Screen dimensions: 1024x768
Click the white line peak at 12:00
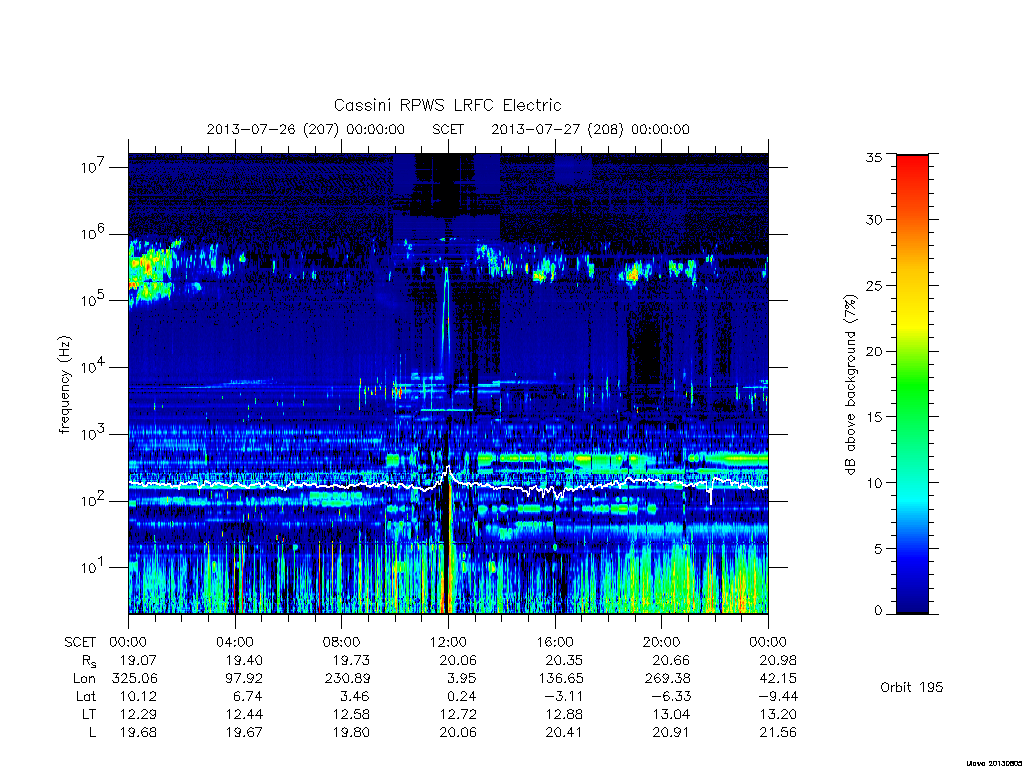pyautogui.click(x=448, y=469)
